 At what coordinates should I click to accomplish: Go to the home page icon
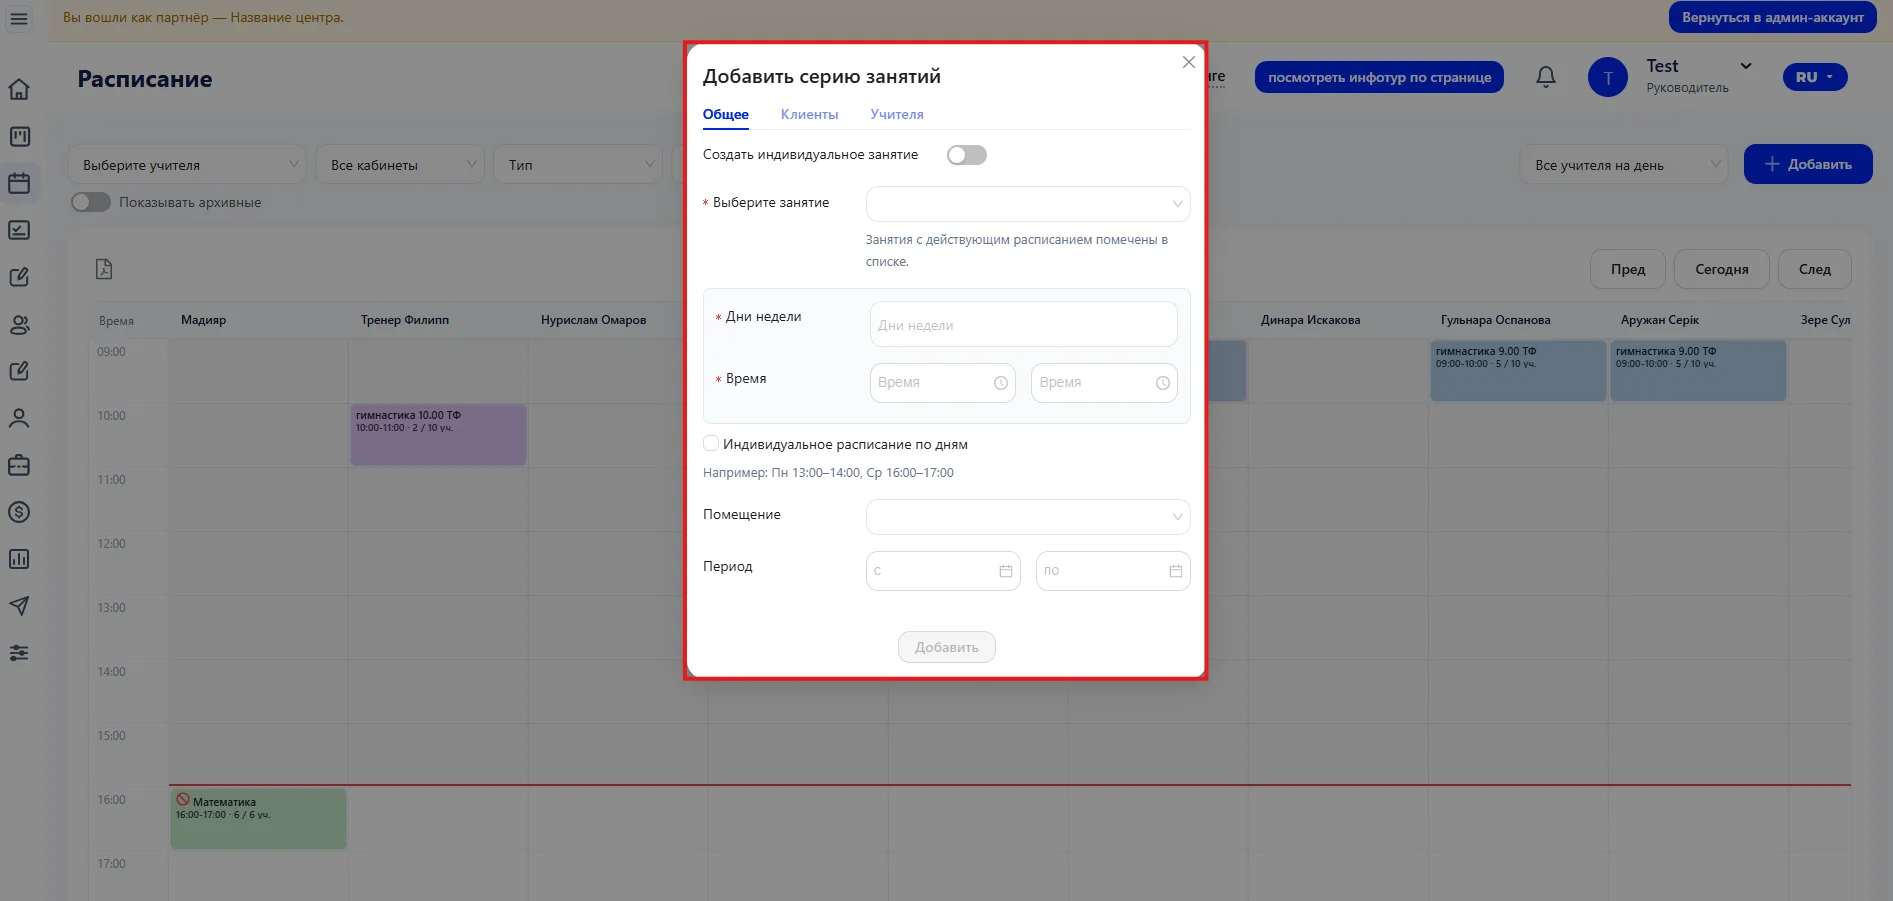click(x=19, y=89)
